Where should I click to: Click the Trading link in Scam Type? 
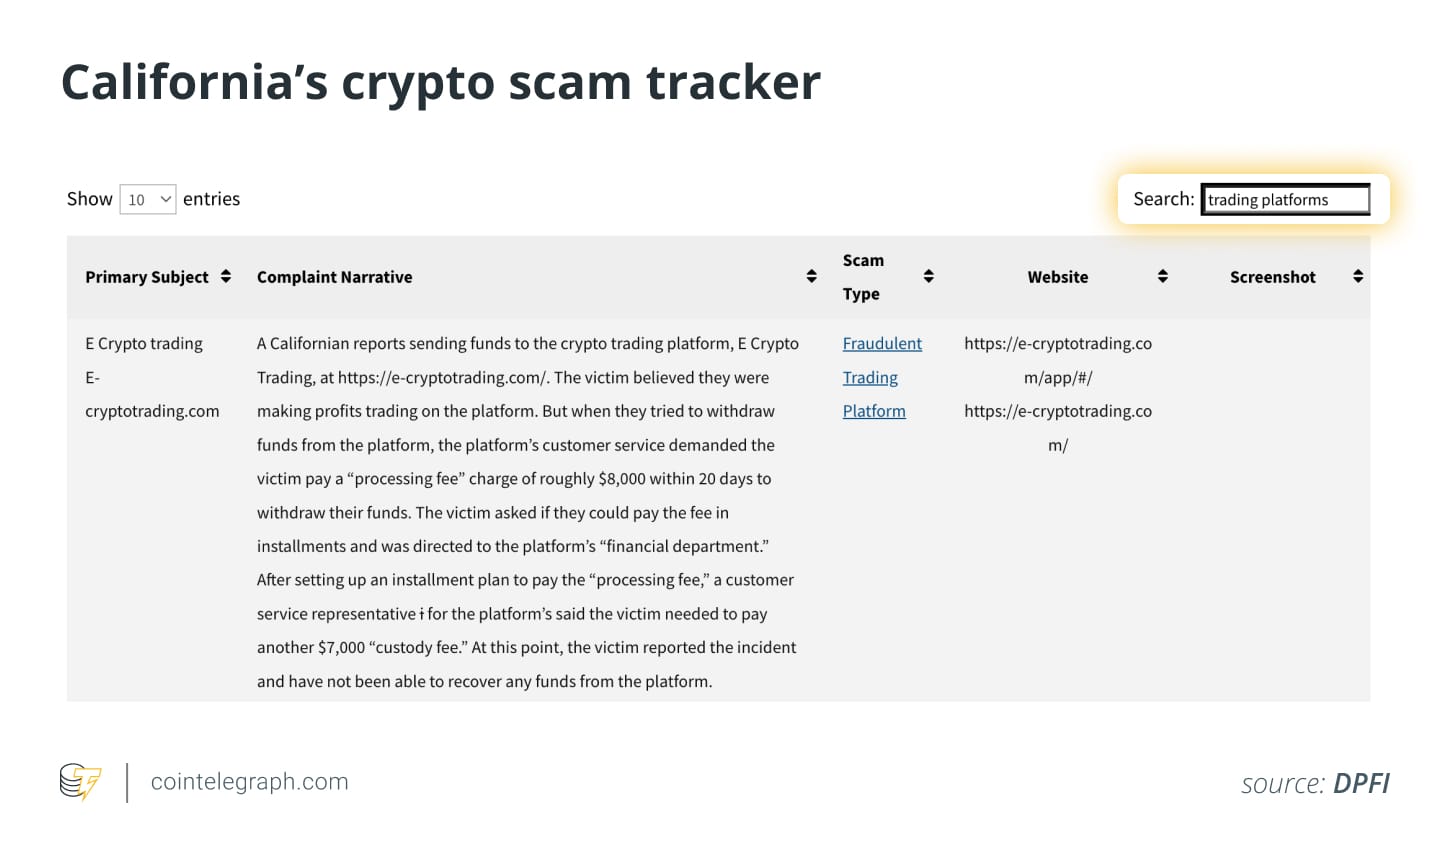coord(870,378)
